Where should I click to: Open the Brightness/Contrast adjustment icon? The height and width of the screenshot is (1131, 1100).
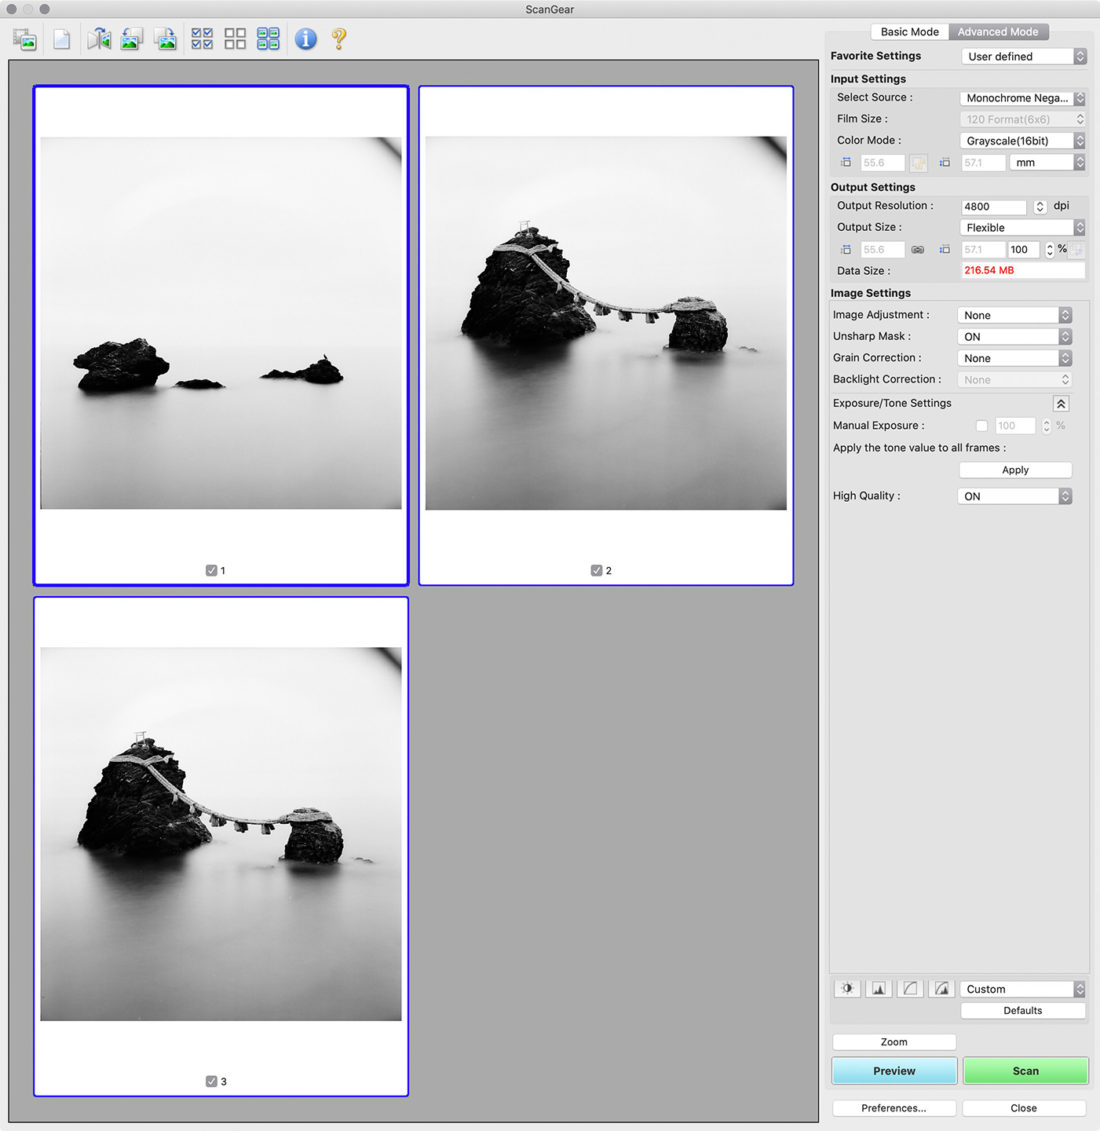[x=847, y=989]
